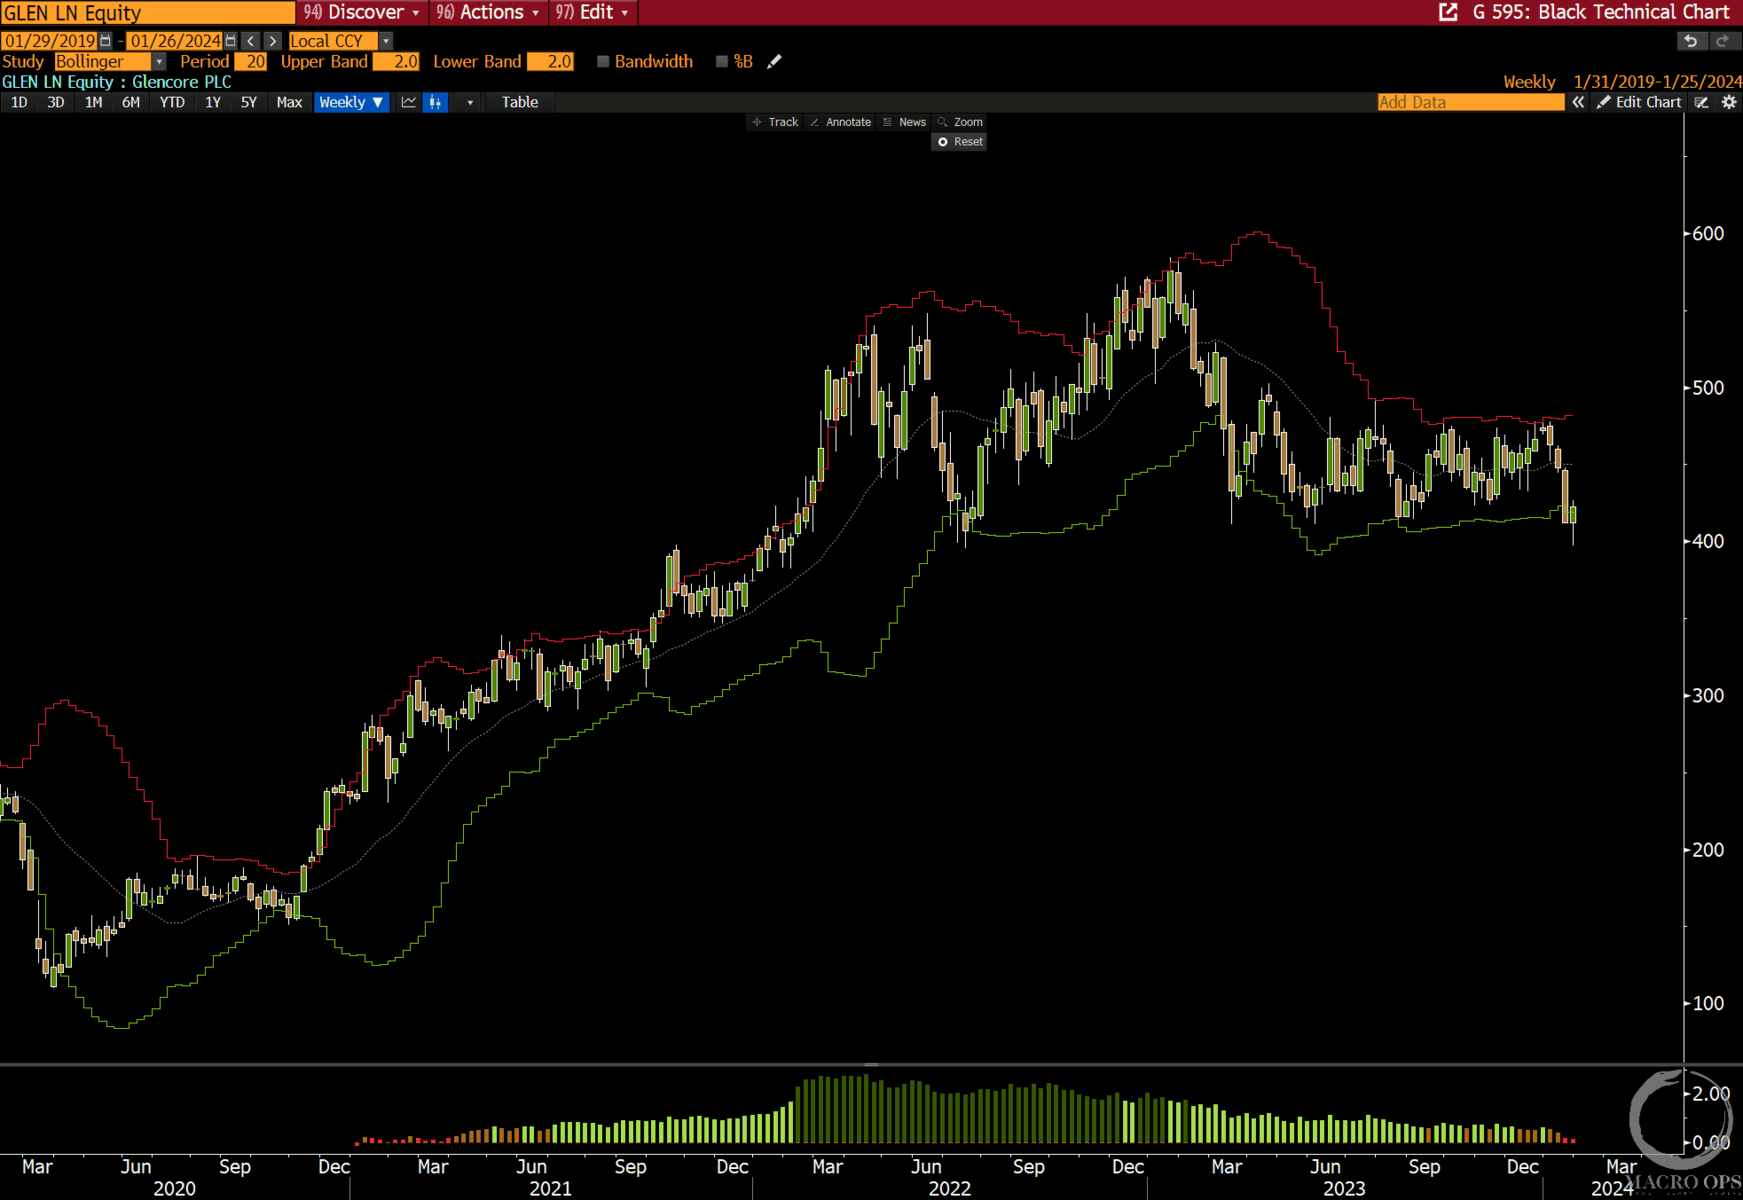
Task: Click the 100 price axis label
Action: (1708, 1003)
